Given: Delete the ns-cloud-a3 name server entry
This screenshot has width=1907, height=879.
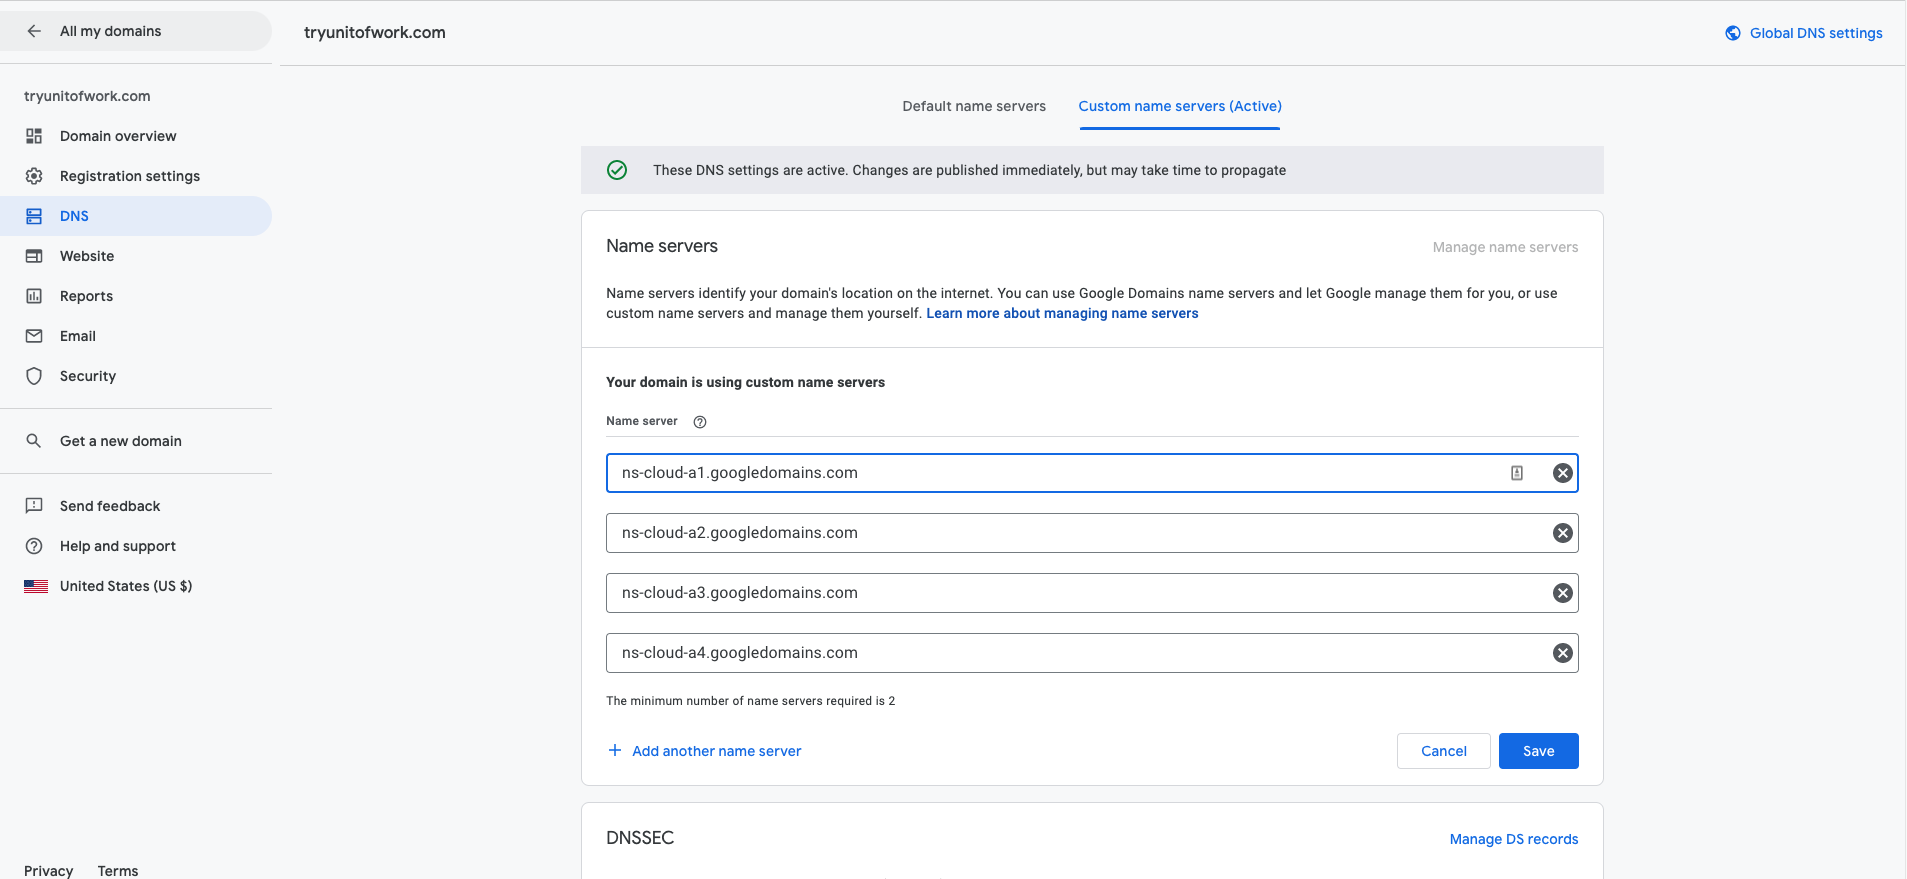Looking at the screenshot, I should point(1562,593).
